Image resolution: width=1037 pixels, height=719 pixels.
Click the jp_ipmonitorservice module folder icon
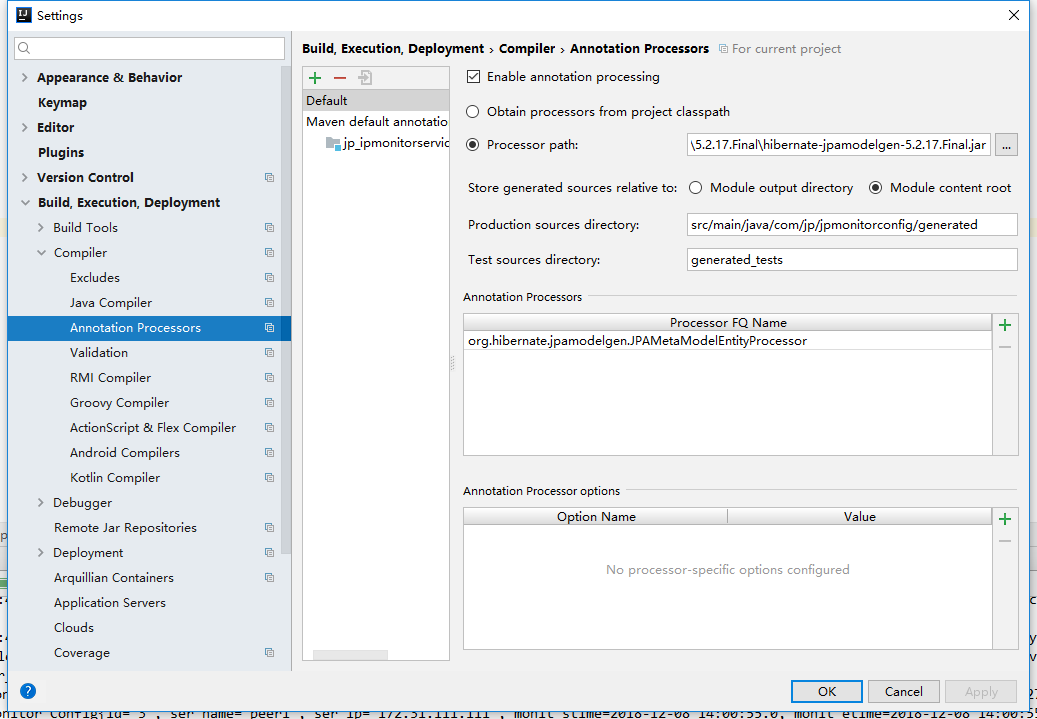click(x=333, y=143)
